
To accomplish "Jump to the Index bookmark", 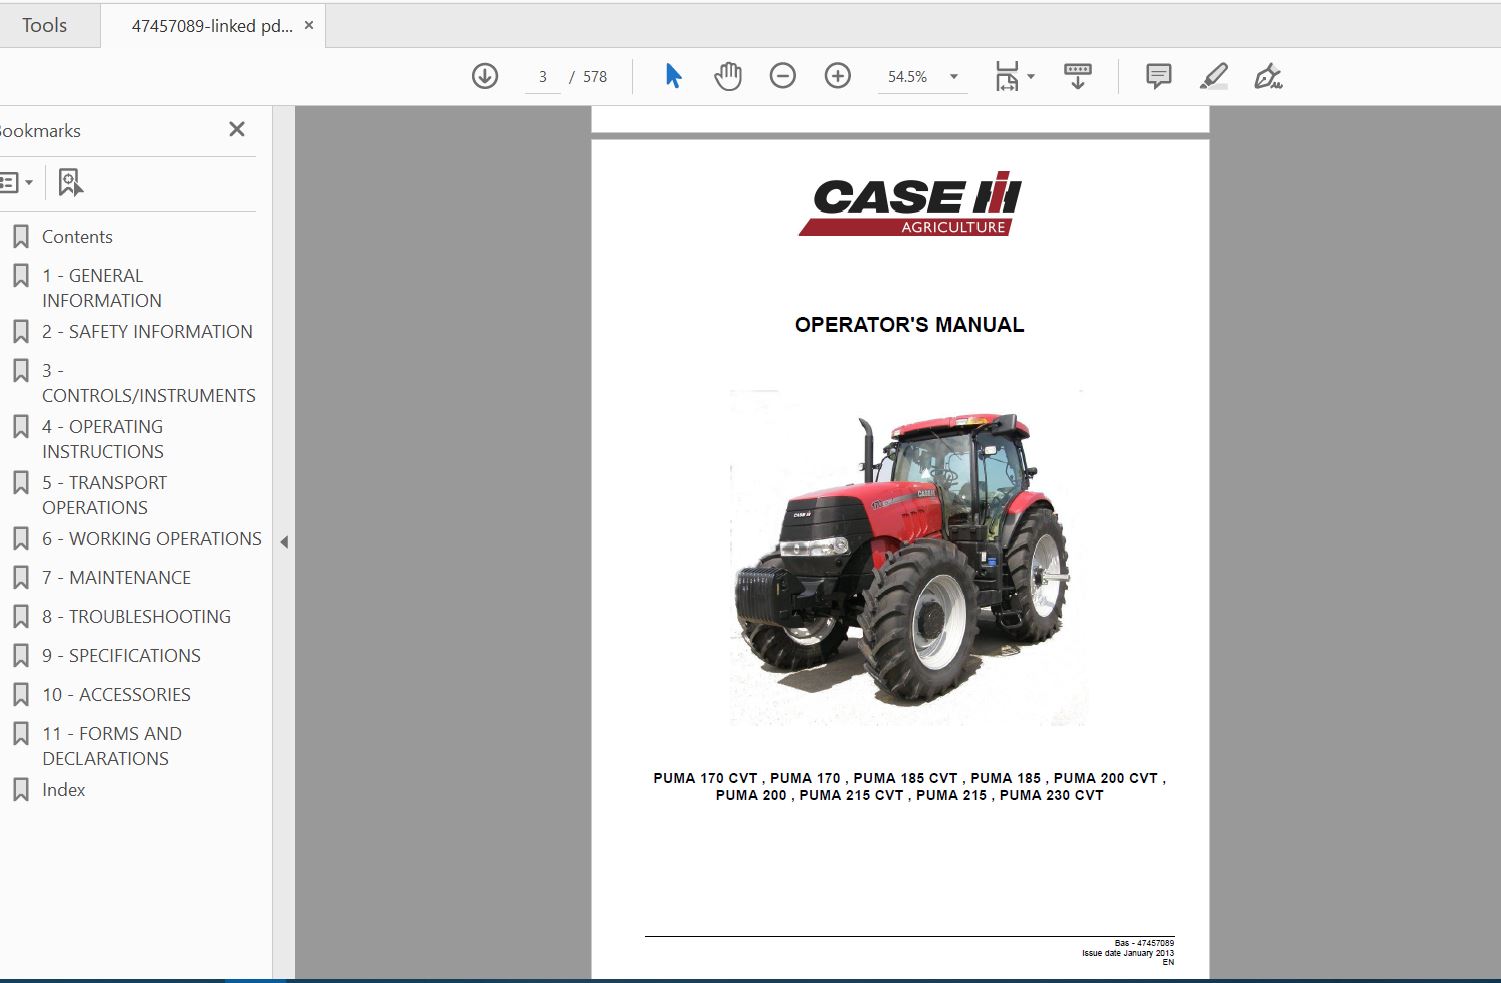I will coord(63,790).
